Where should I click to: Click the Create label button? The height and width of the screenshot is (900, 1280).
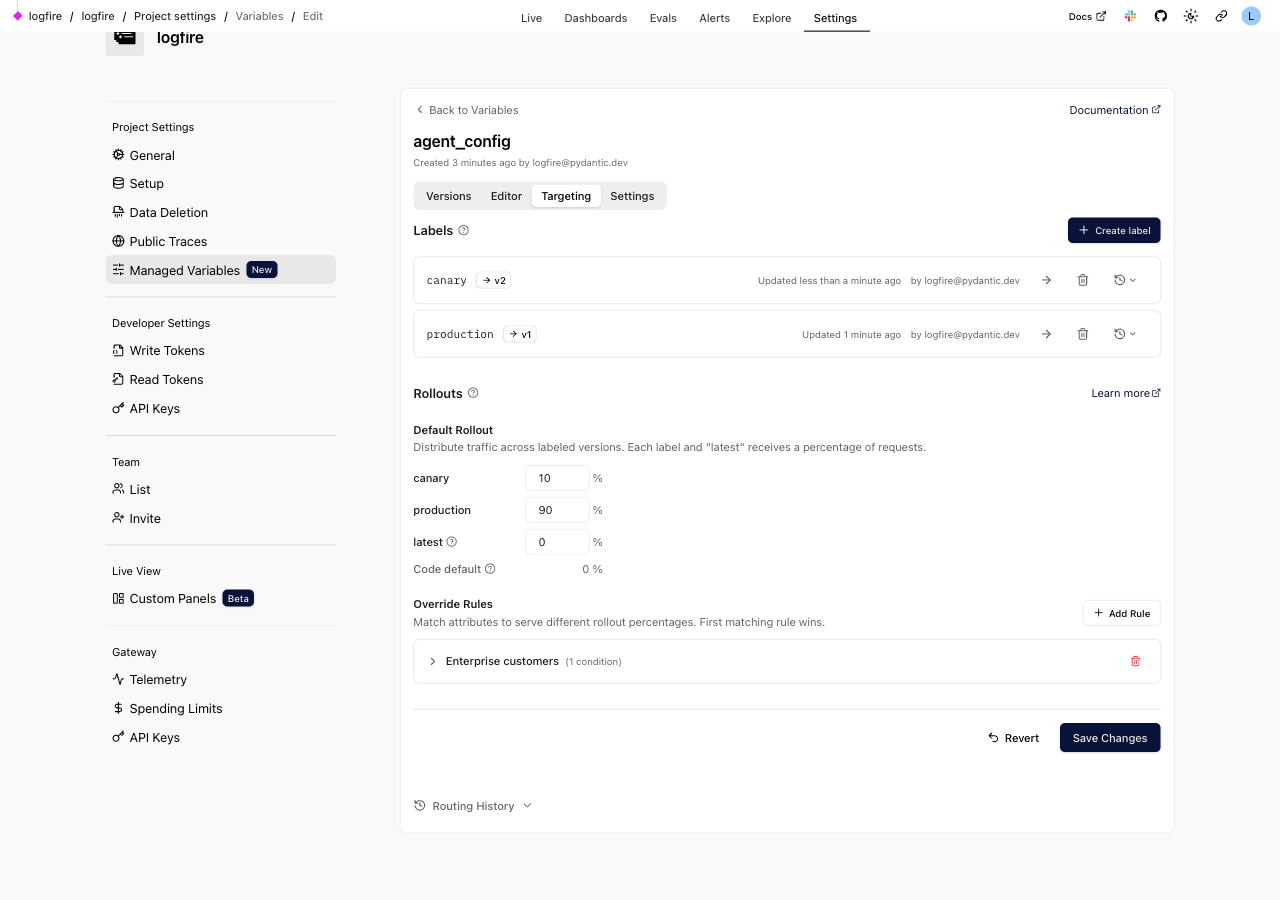tap(1113, 230)
